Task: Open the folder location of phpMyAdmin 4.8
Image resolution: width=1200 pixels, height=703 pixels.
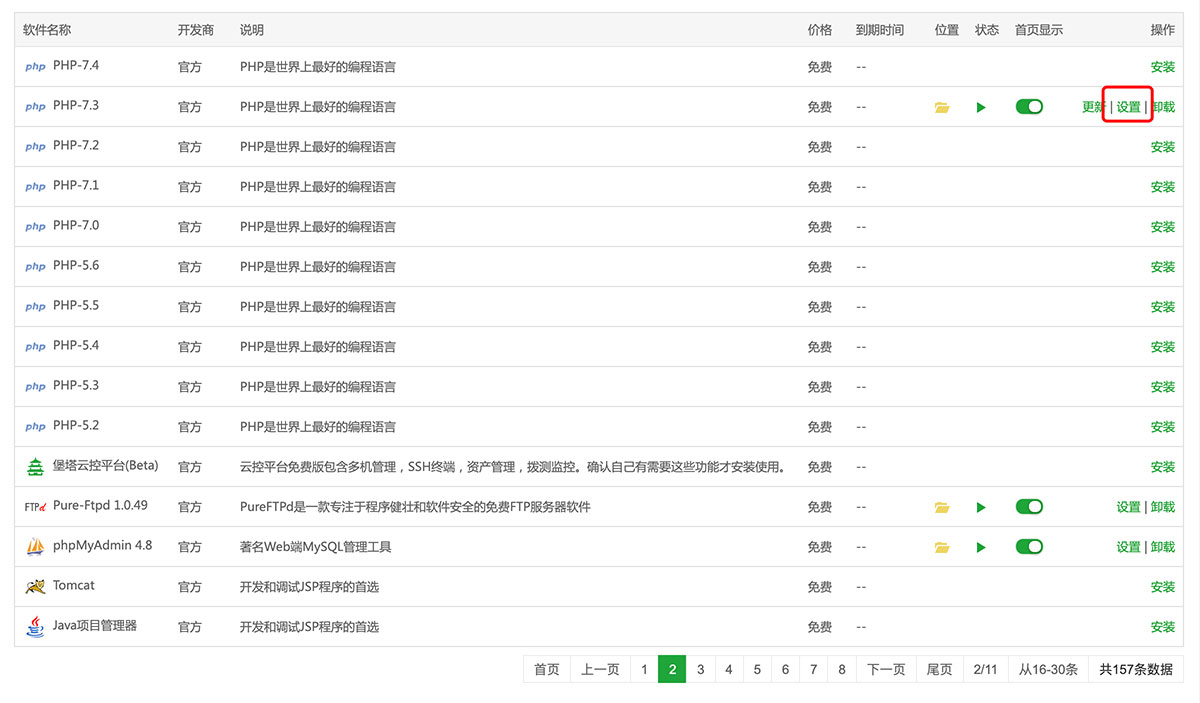Action: click(x=942, y=547)
